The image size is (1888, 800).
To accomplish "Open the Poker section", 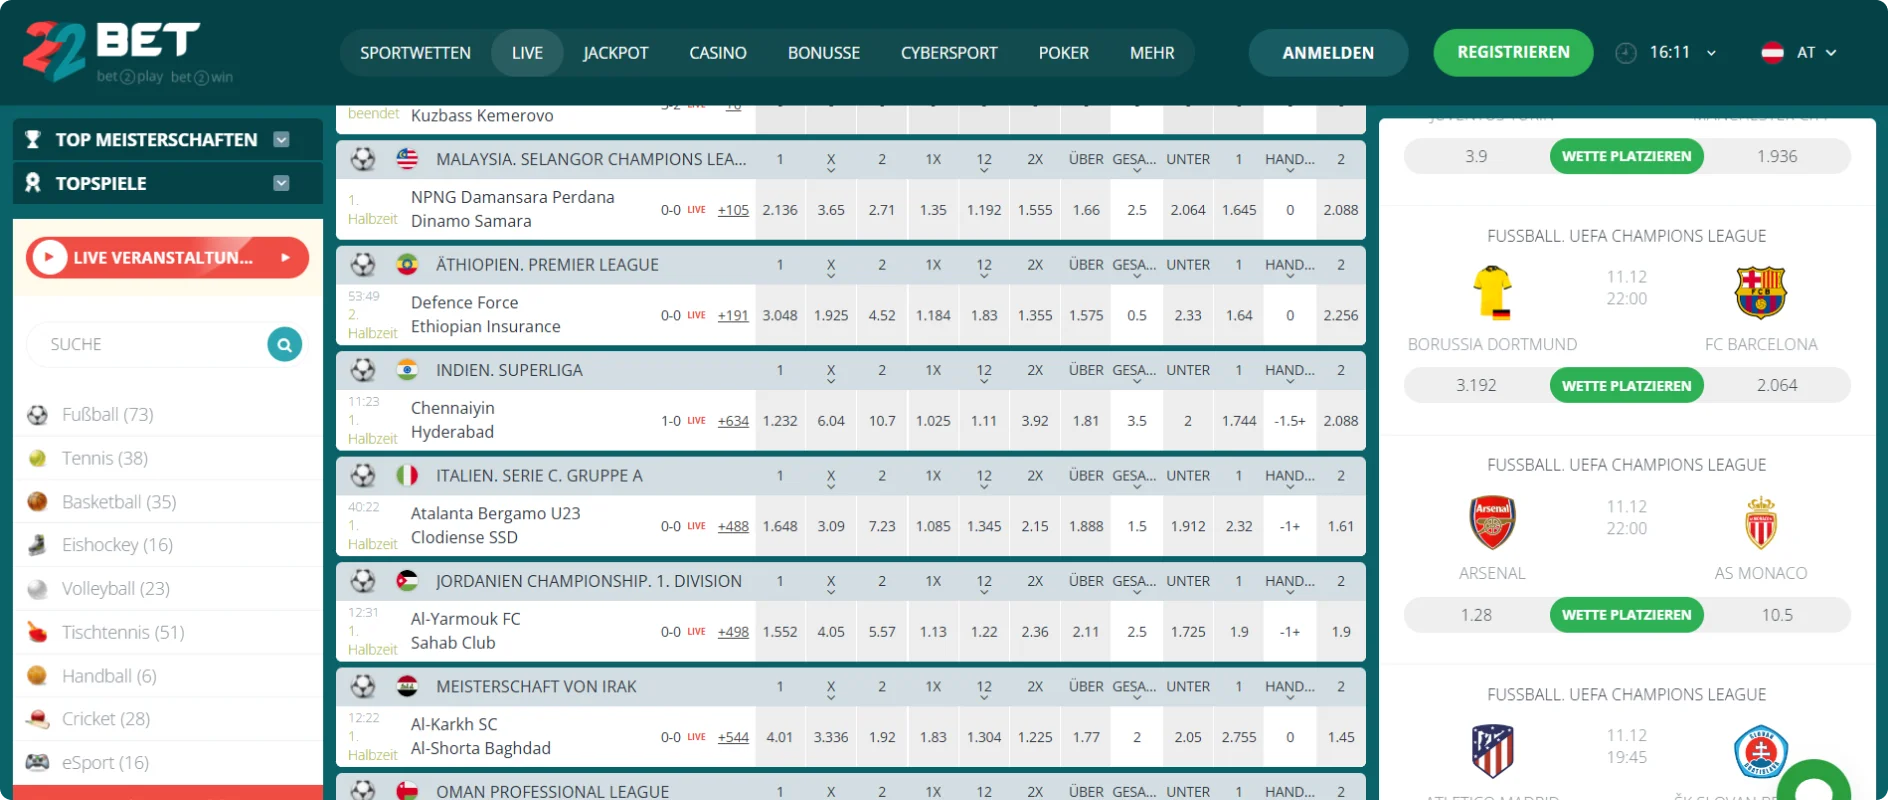I will click(x=1064, y=53).
